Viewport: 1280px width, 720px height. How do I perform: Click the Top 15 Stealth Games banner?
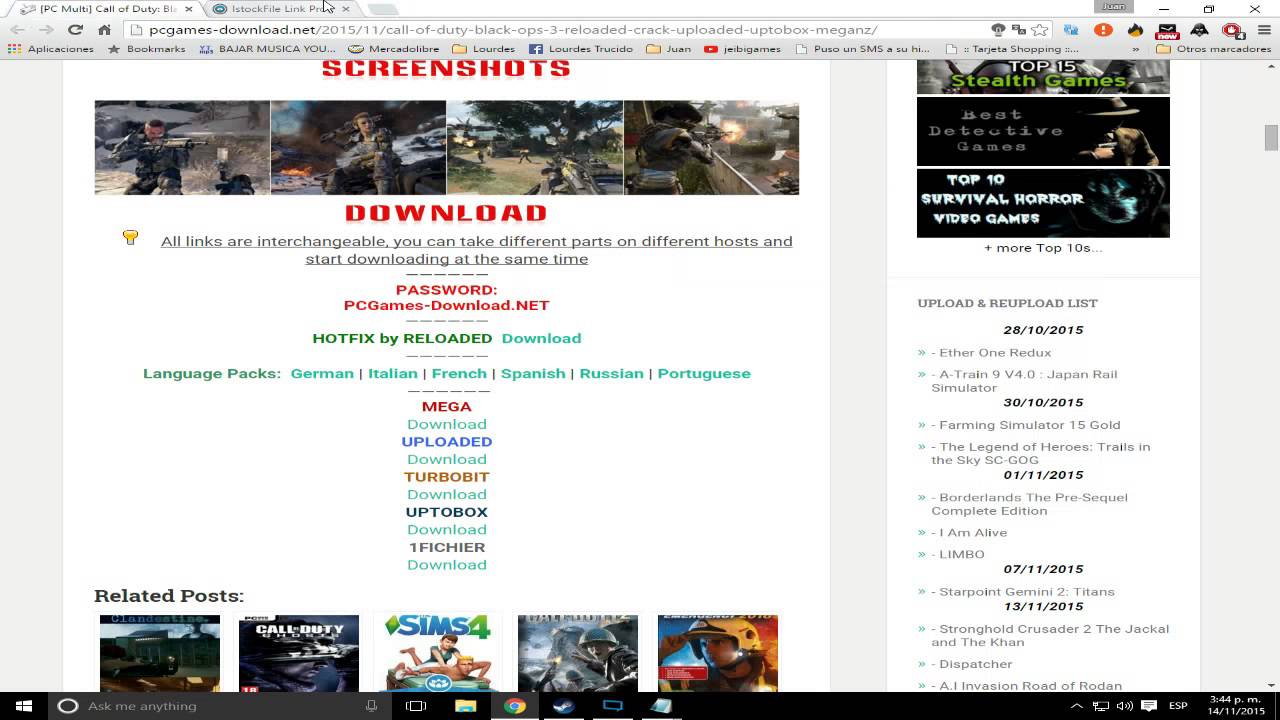pos(1043,77)
